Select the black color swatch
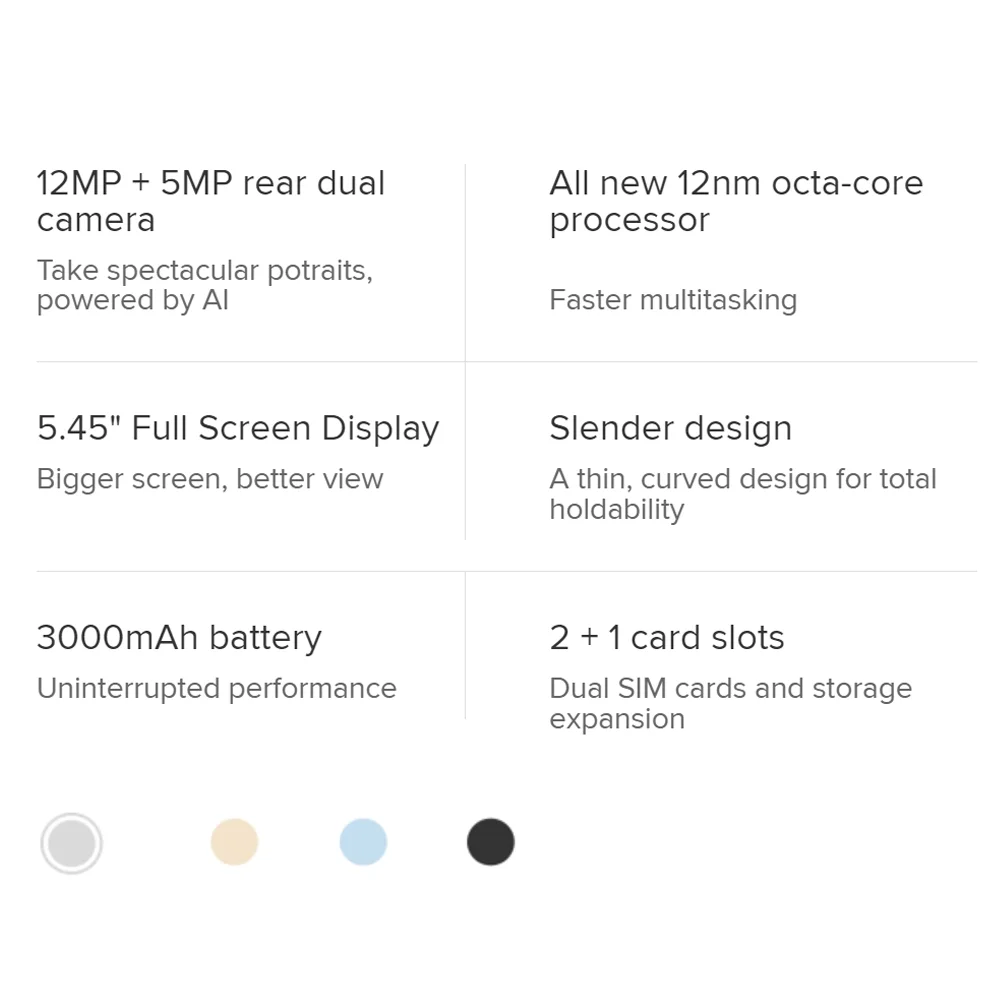 [490, 842]
